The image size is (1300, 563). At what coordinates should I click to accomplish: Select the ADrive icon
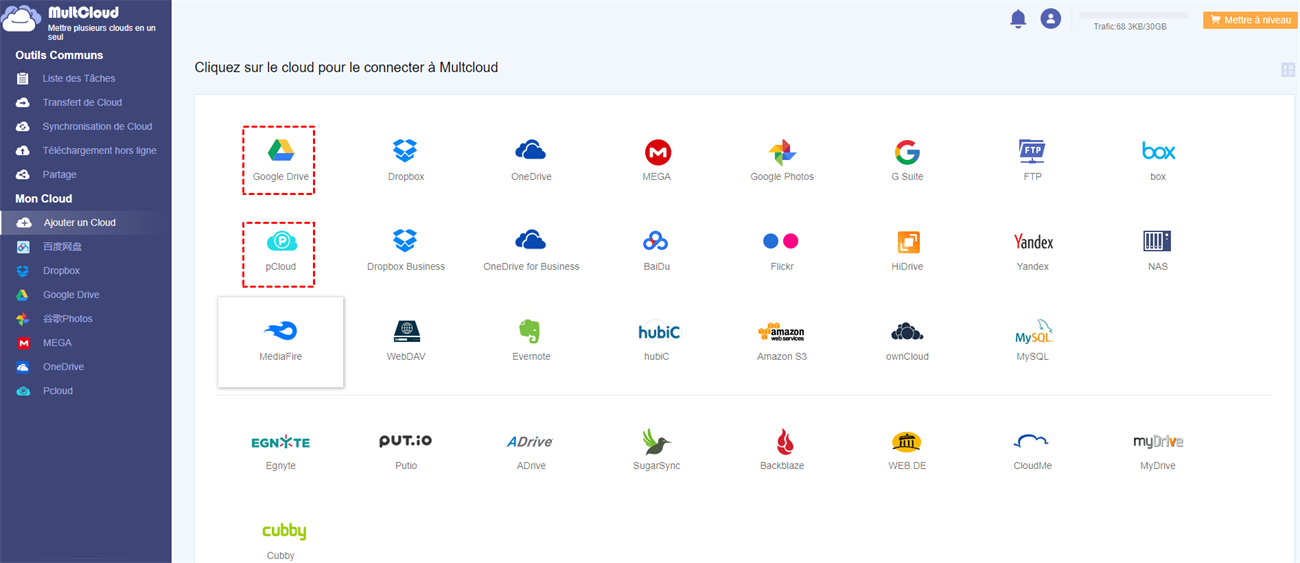531,441
